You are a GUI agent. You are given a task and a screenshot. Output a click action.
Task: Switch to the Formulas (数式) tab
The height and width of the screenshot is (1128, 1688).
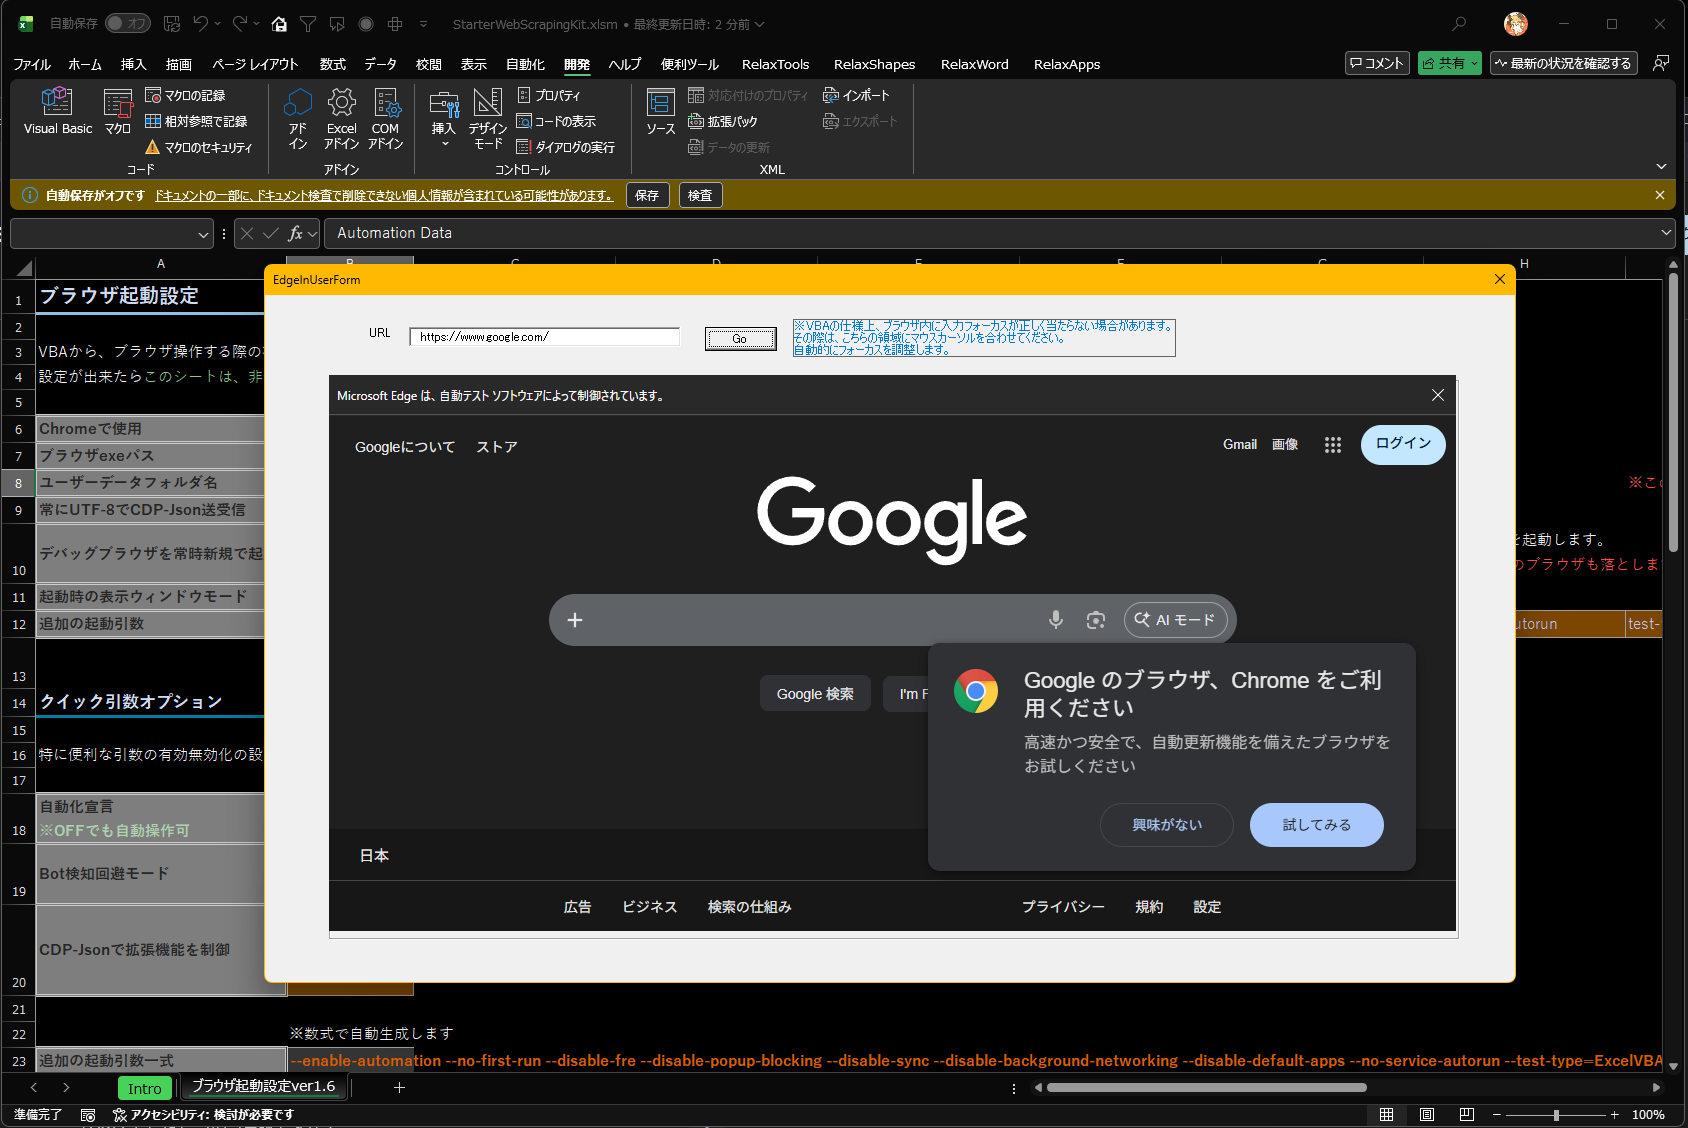pyautogui.click(x=332, y=64)
